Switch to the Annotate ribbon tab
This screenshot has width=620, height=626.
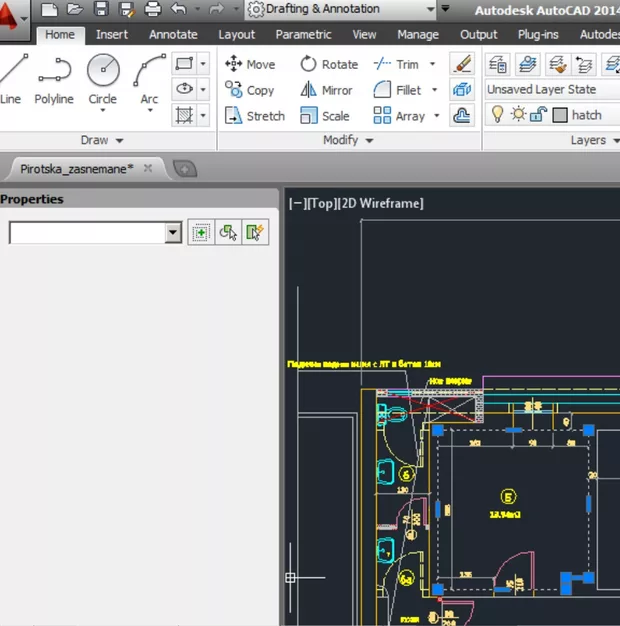pyautogui.click(x=173, y=35)
